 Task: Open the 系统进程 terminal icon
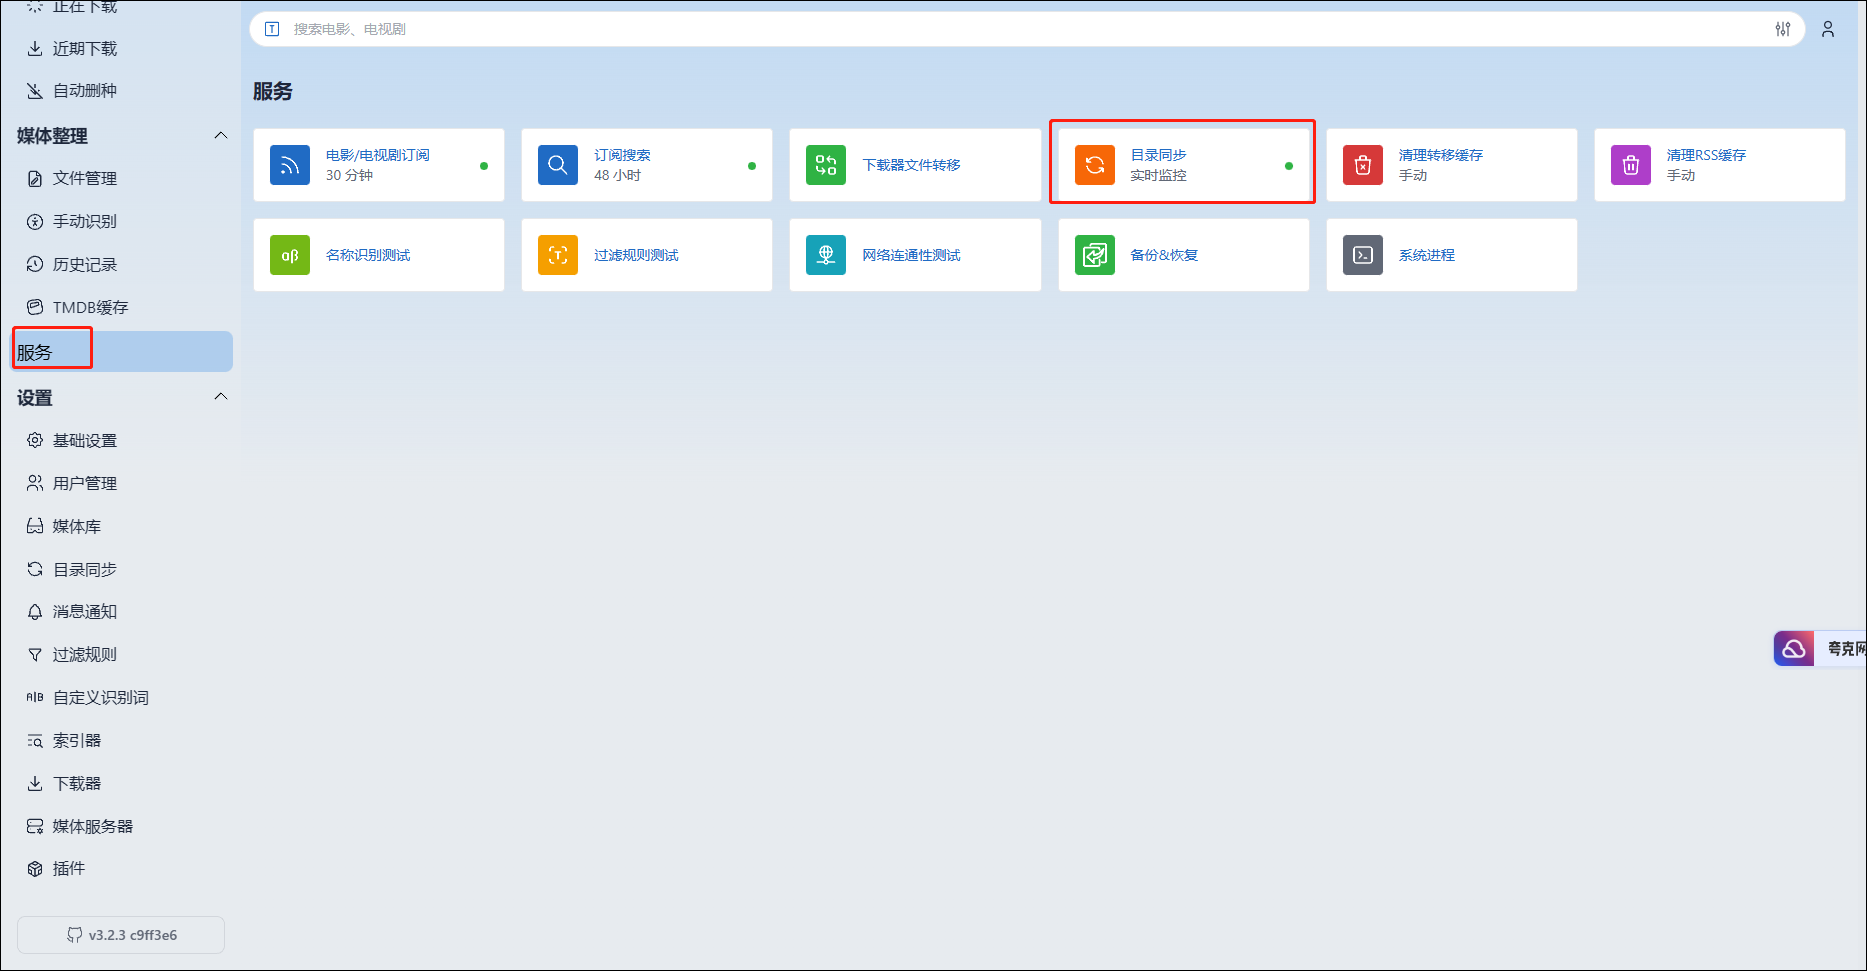pyautogui.click(x=1362, y=255)
